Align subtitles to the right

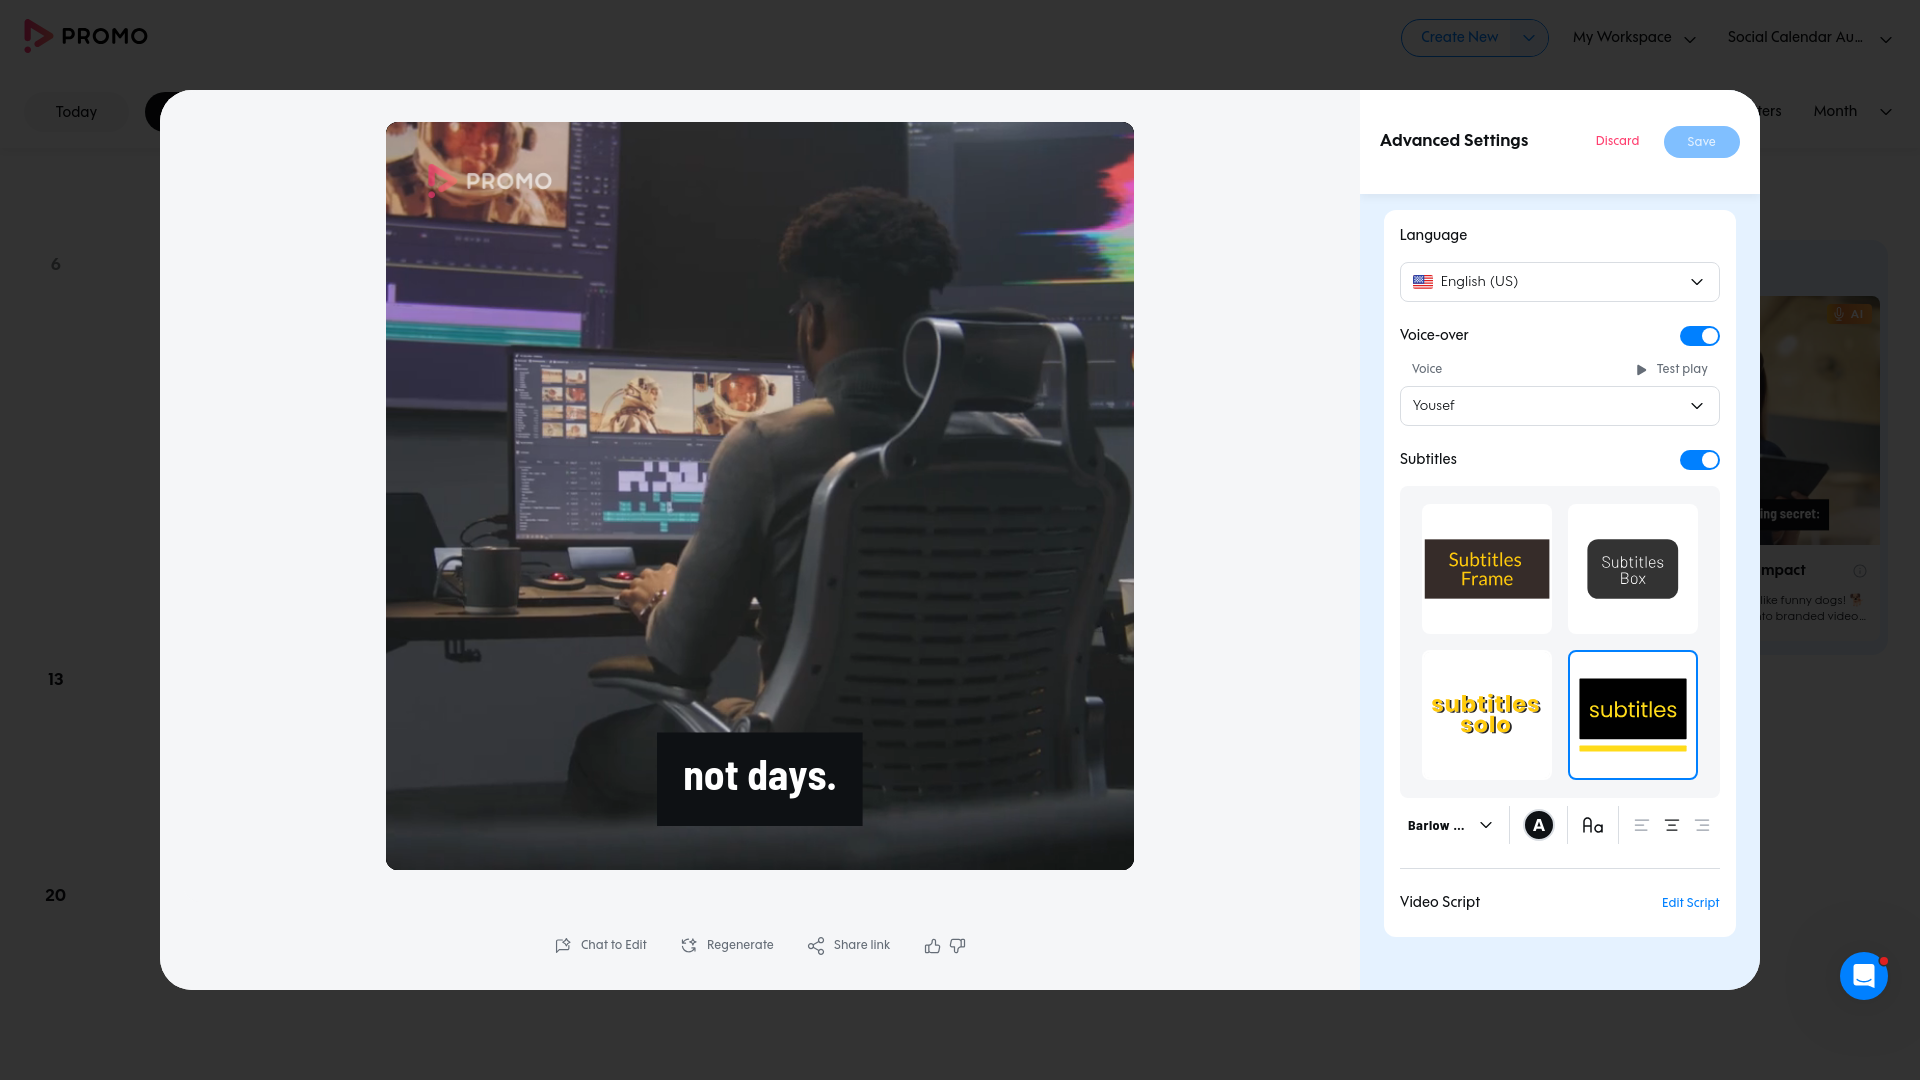pyautogui.click(x=1702, y=825)
